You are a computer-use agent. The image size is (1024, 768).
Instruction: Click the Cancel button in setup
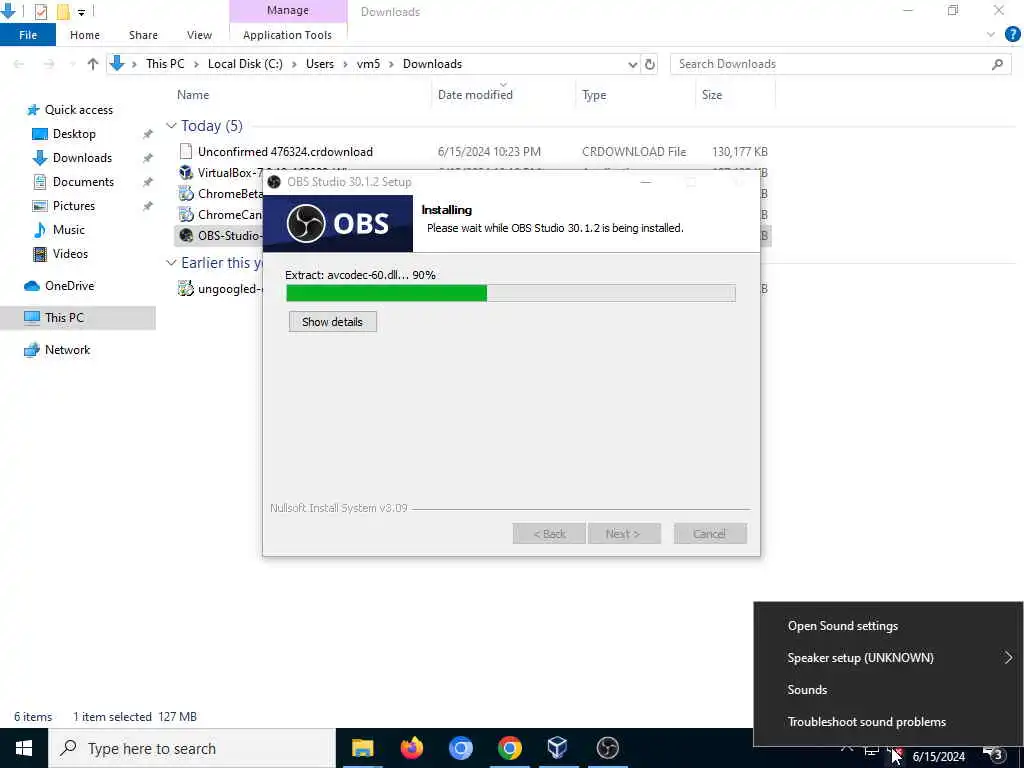point(710,534)
